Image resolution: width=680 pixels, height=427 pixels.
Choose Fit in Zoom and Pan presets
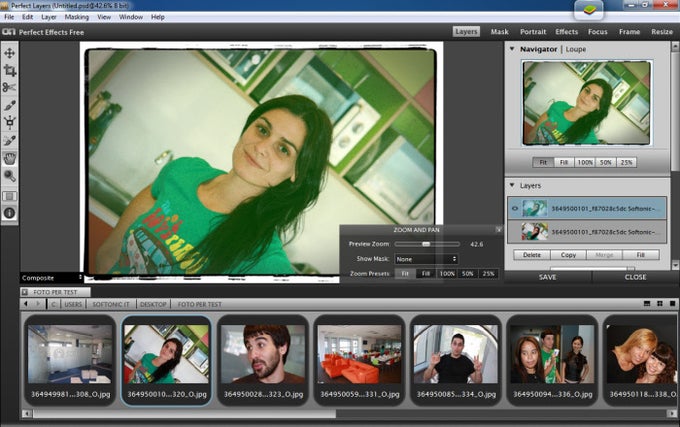pos(405,274)
